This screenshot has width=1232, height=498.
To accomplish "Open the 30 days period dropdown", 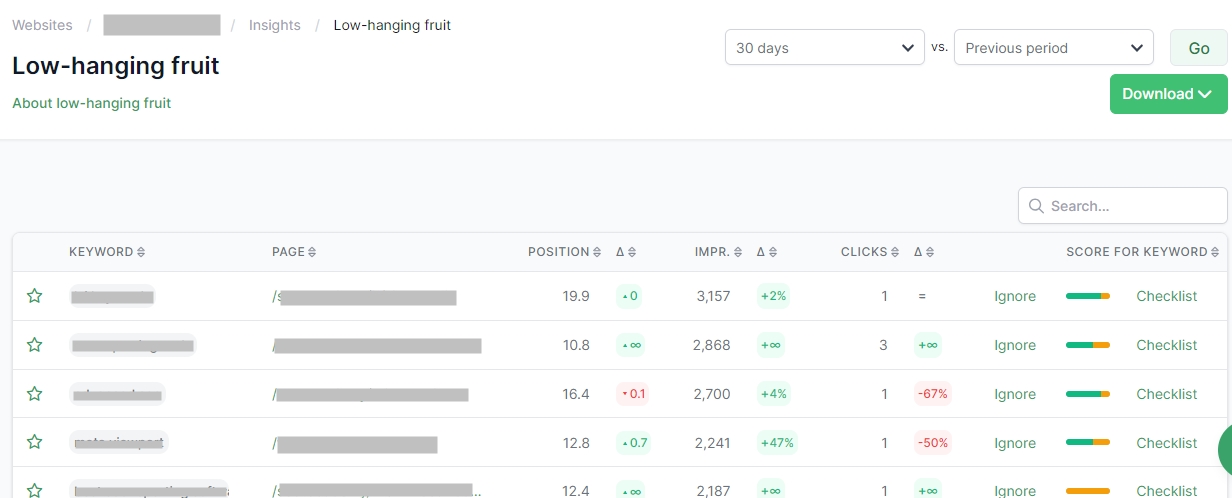I will 824,47.
